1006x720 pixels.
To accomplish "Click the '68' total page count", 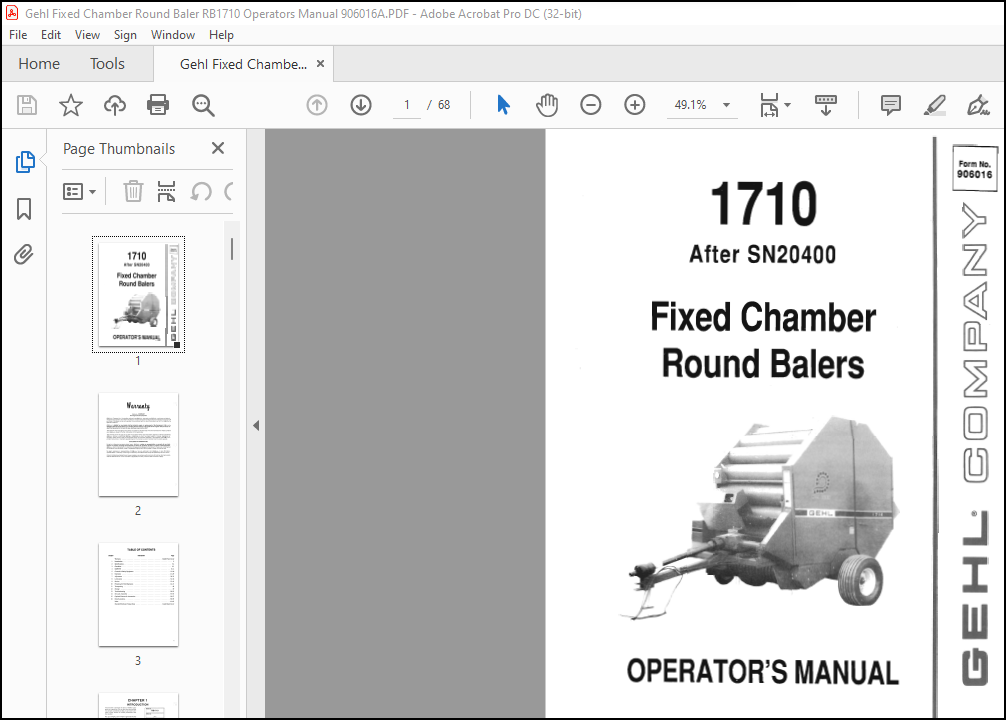I will 444,105.
